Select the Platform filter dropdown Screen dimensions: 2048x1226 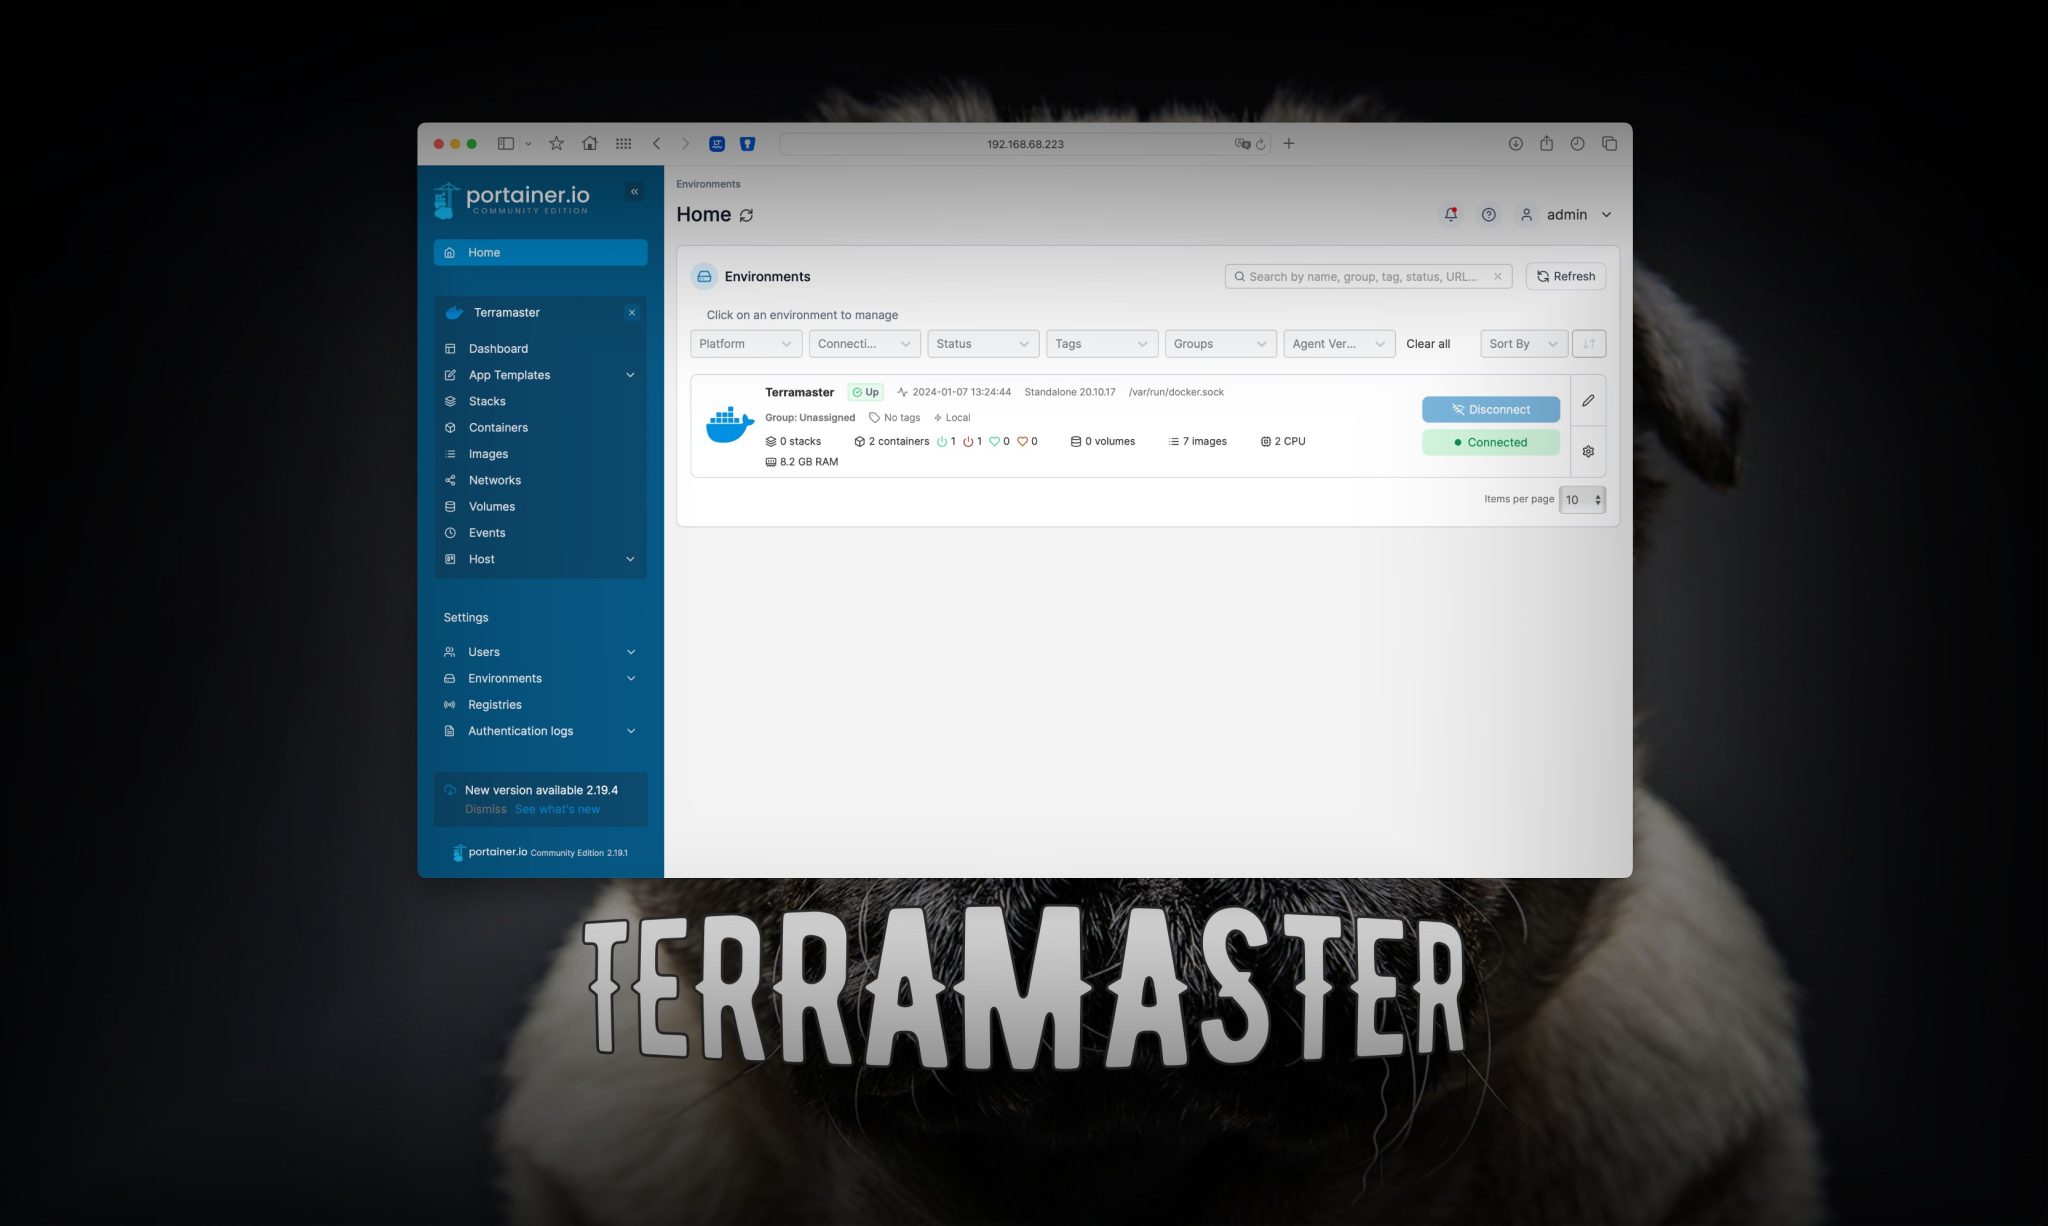tap(741, 343)
